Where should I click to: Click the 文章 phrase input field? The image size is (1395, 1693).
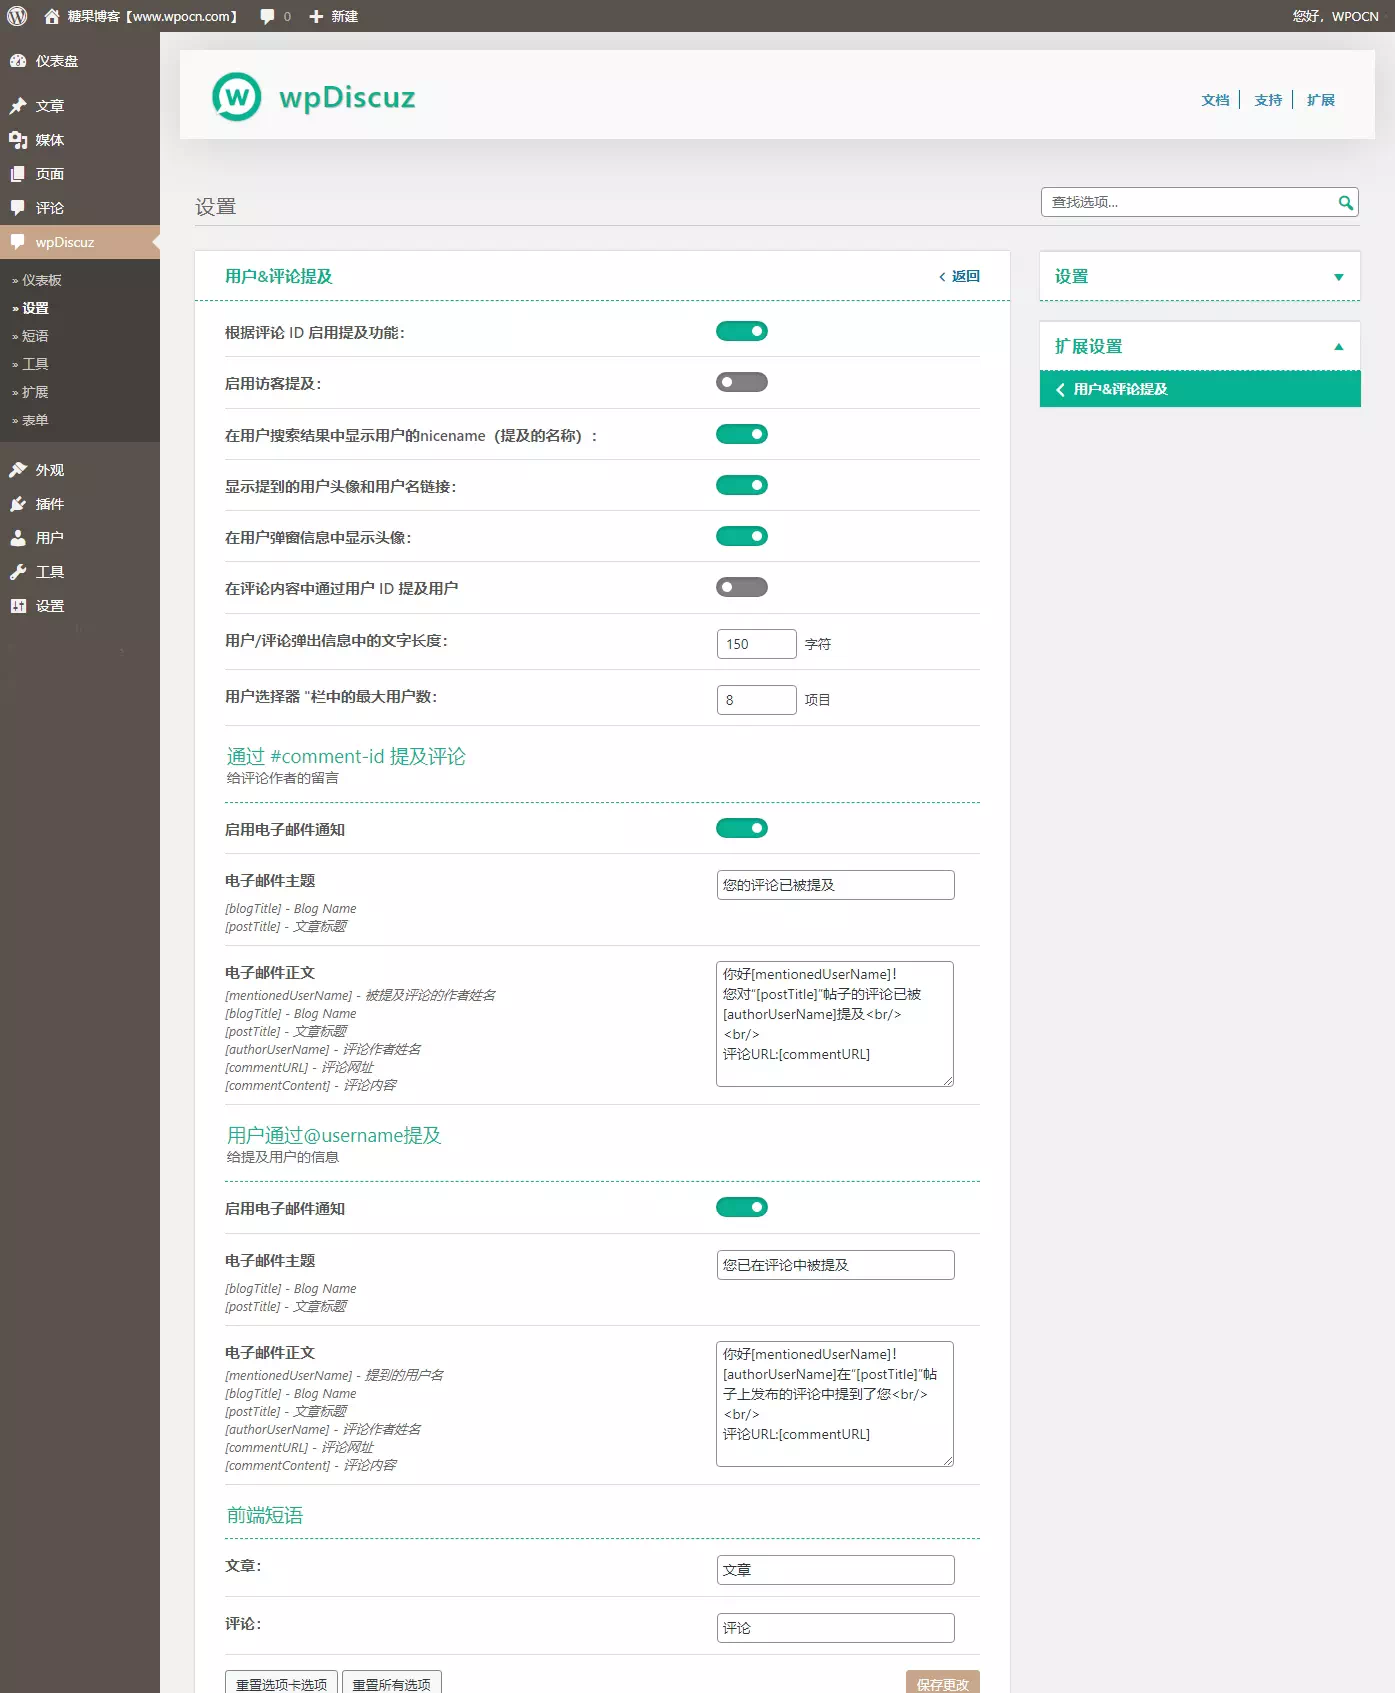[x=836, y=1570]
